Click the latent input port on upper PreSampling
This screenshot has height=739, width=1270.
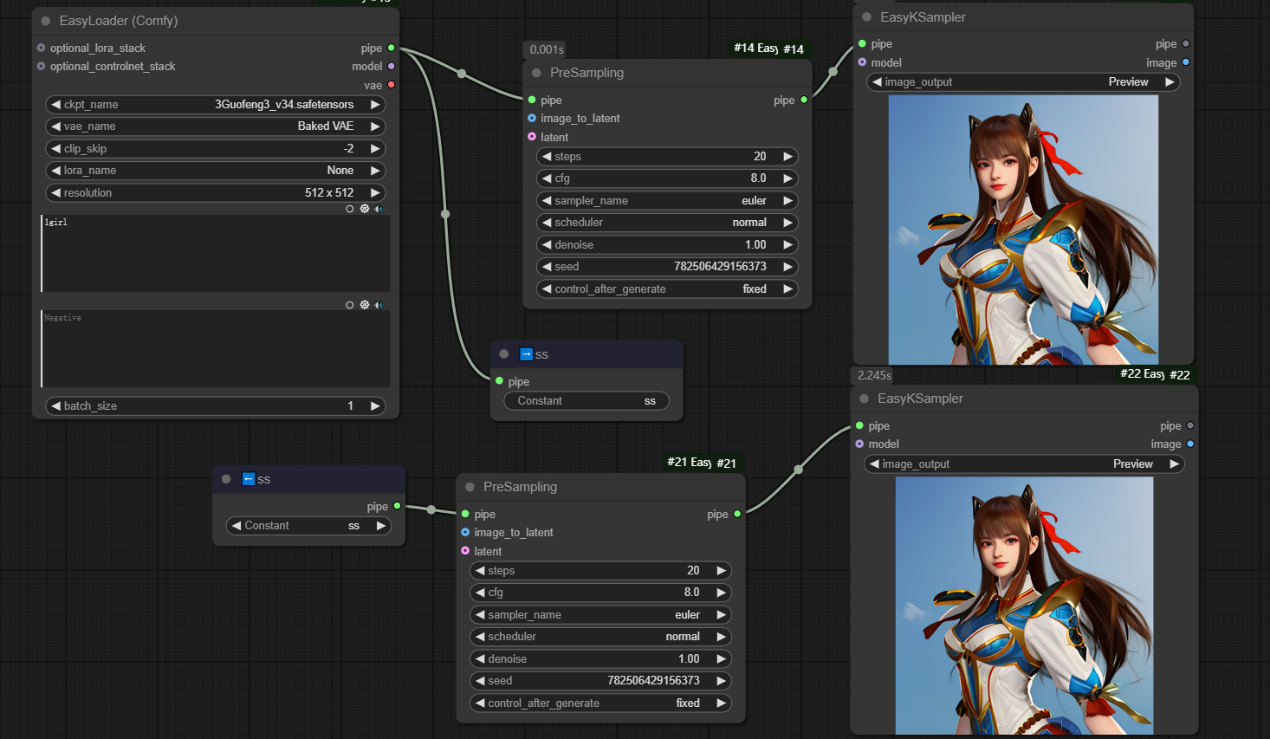(532, 137)
